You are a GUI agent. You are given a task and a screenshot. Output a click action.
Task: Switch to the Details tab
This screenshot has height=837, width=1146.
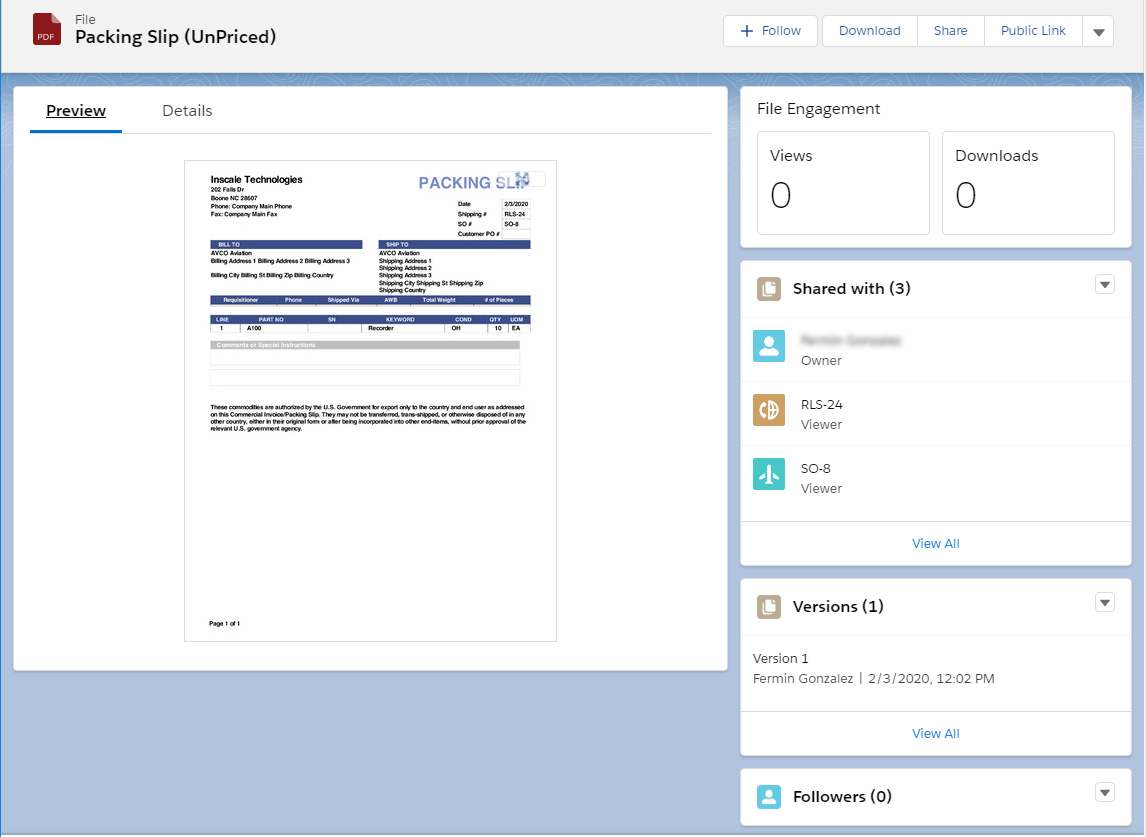pos(187,110)
